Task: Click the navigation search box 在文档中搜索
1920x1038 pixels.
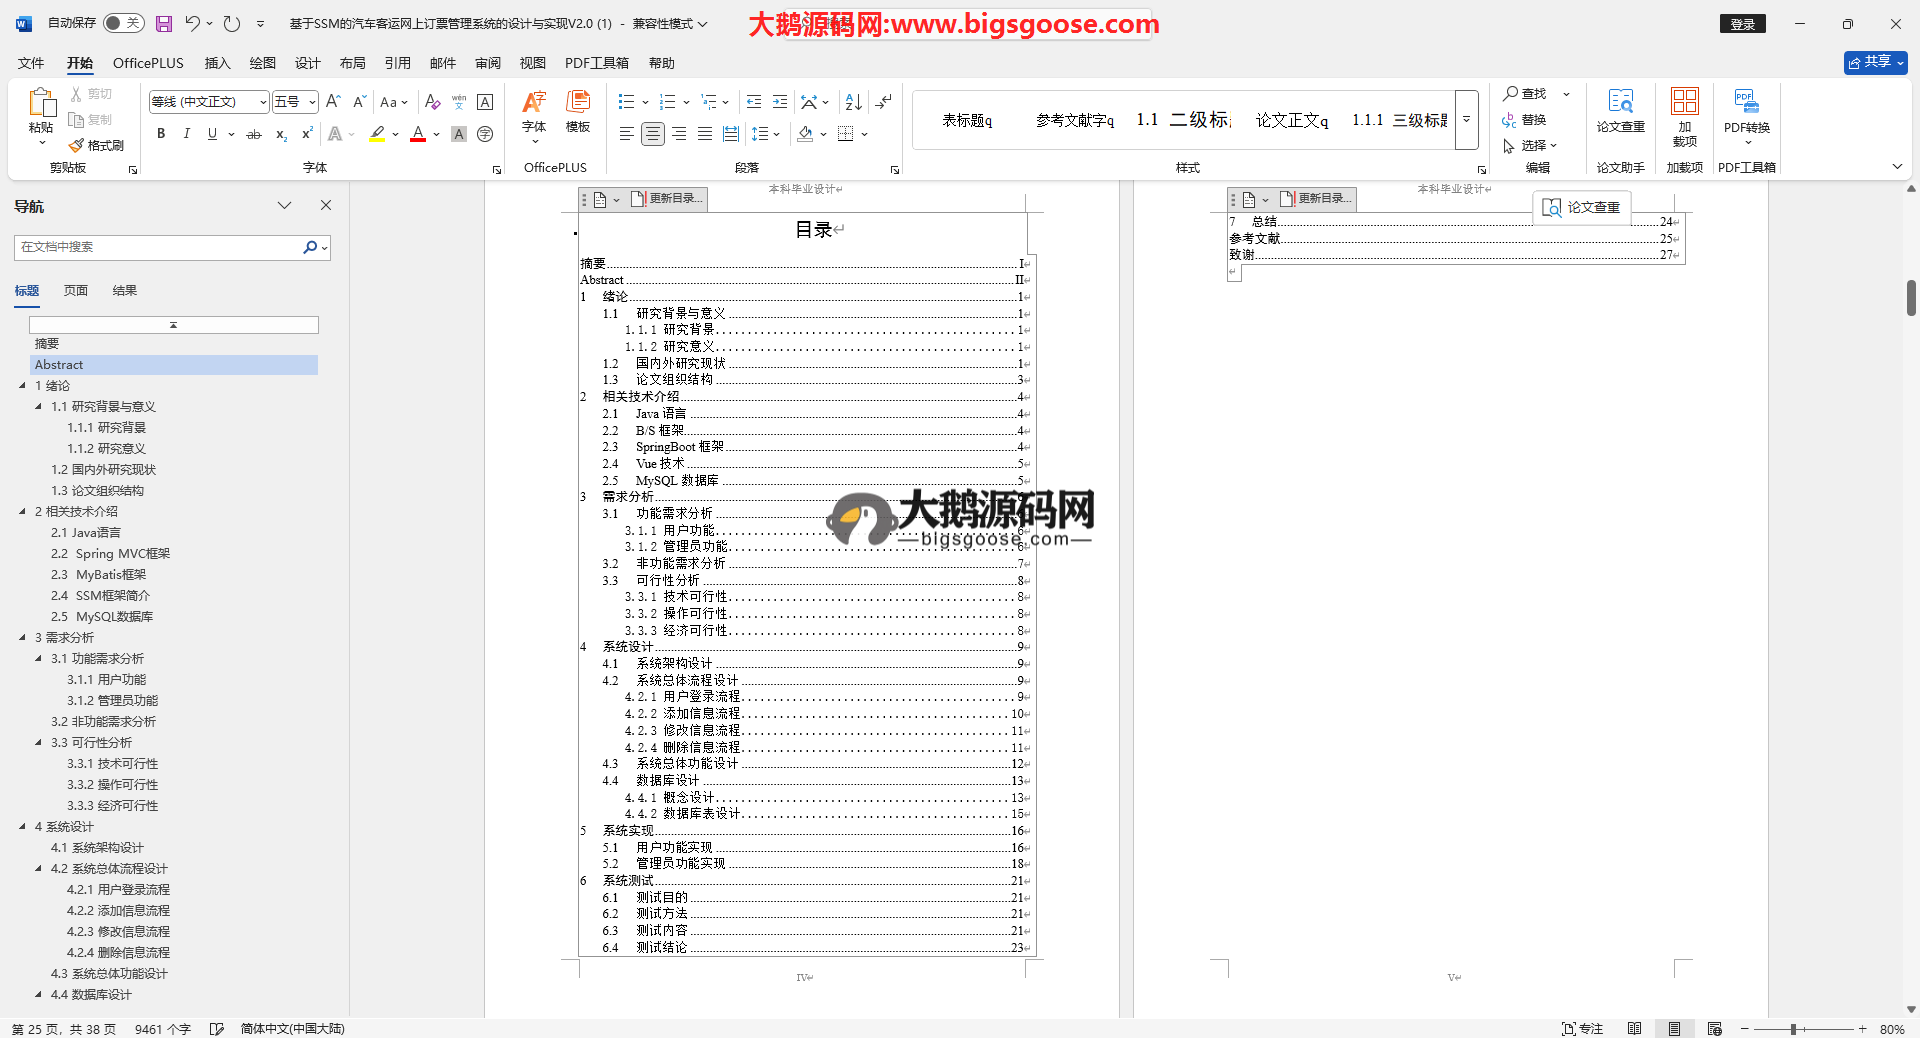Action: (x=160, y=247)
